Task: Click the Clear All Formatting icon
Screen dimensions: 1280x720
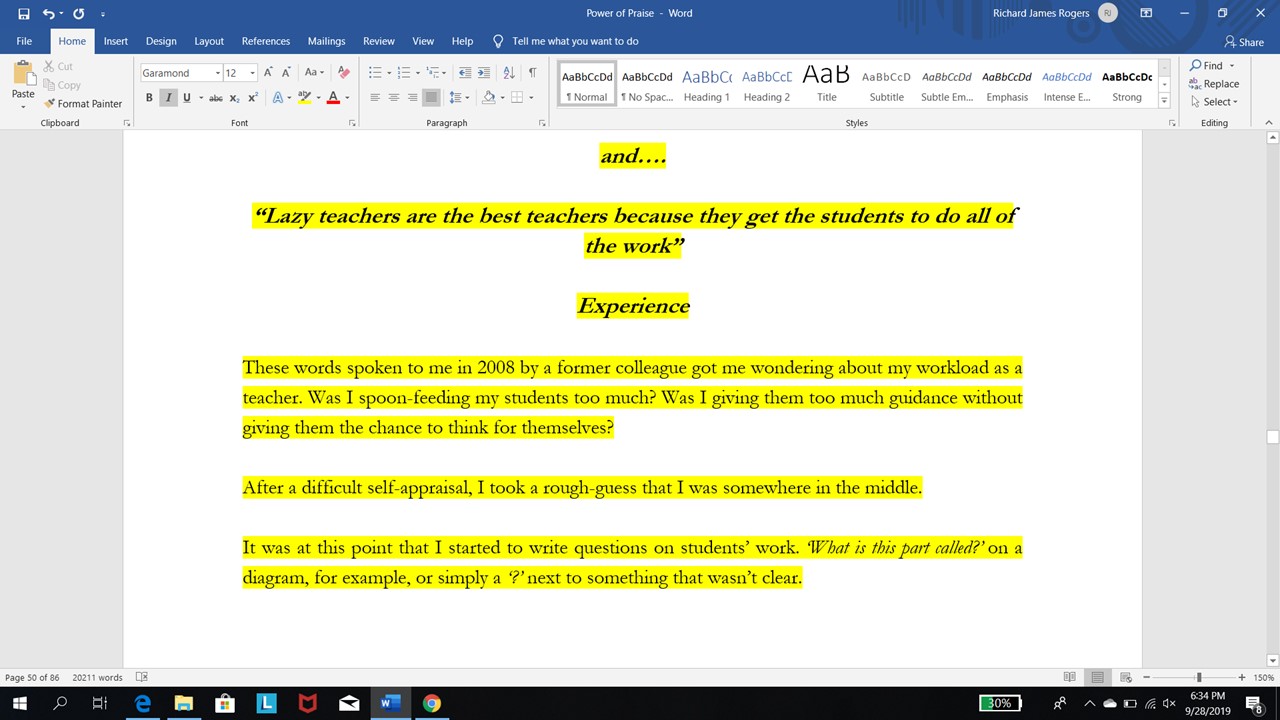Action: (344, 73)
